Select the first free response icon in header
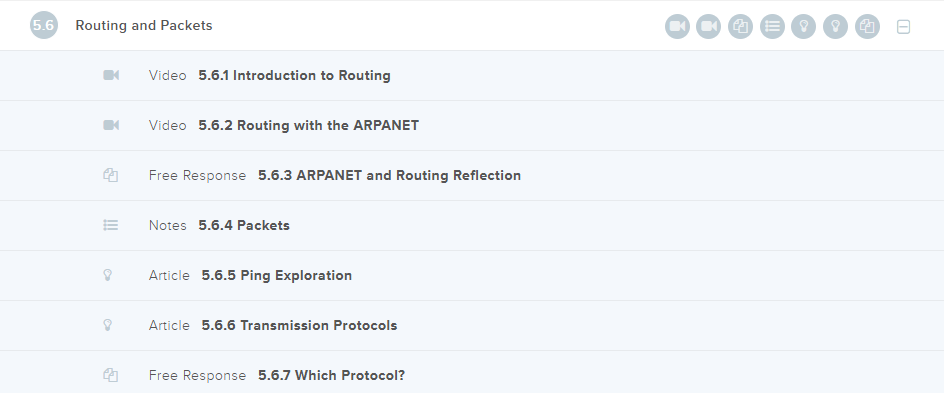 pos(741,26)
